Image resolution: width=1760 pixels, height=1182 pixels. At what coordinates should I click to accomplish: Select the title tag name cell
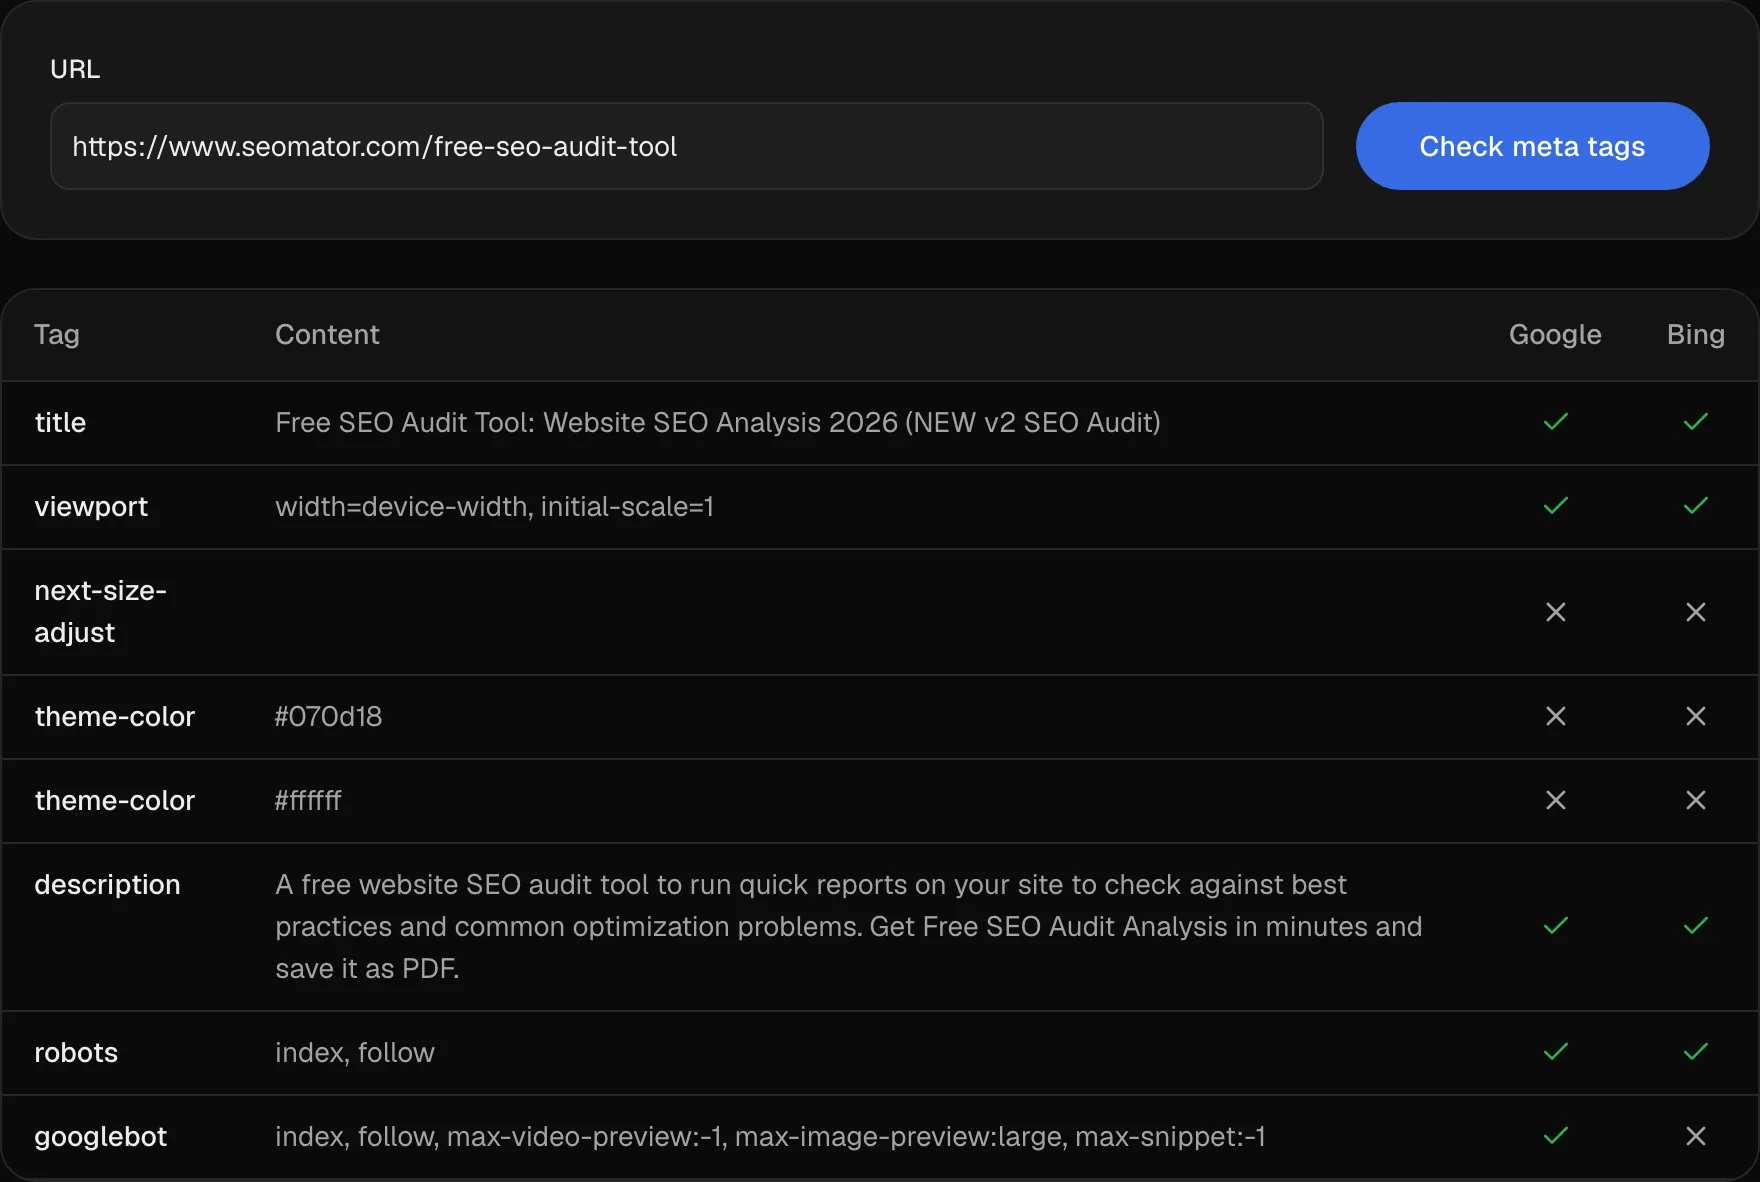60,423
